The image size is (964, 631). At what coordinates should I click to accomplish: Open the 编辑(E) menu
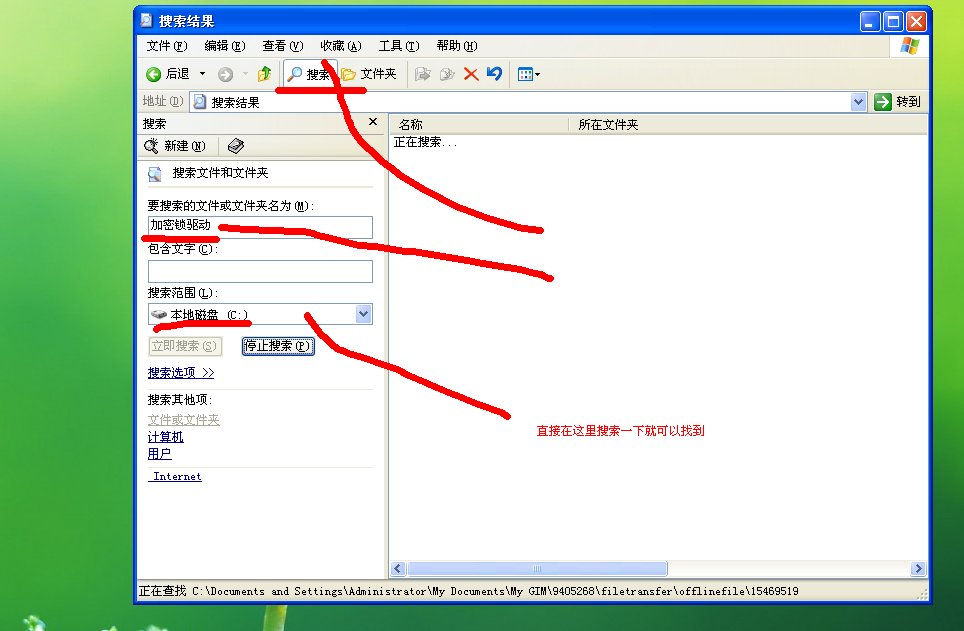point(224,46)
